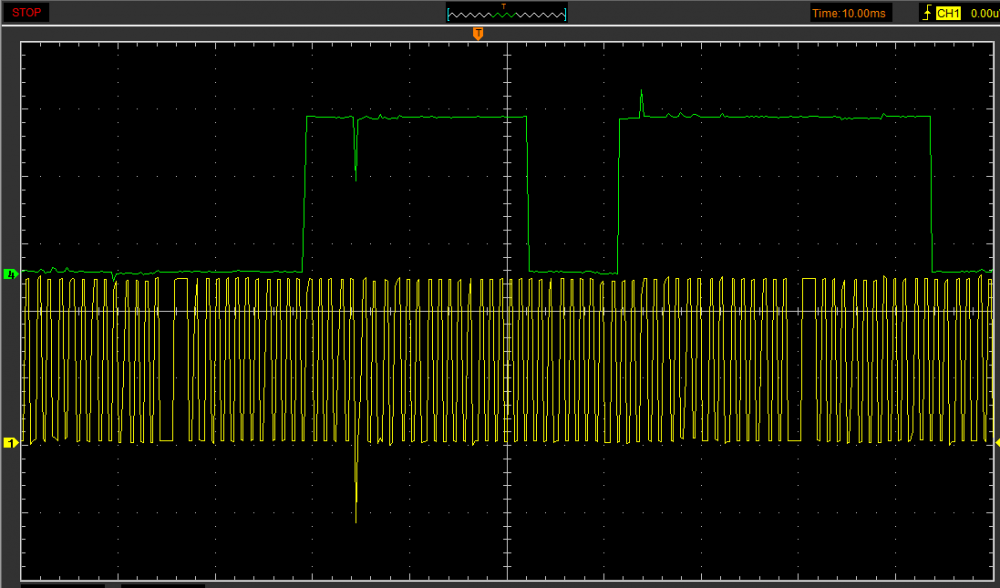Select the orange T trigger position marker
This screenshot has height=588, width=1000.
[478, 33]
